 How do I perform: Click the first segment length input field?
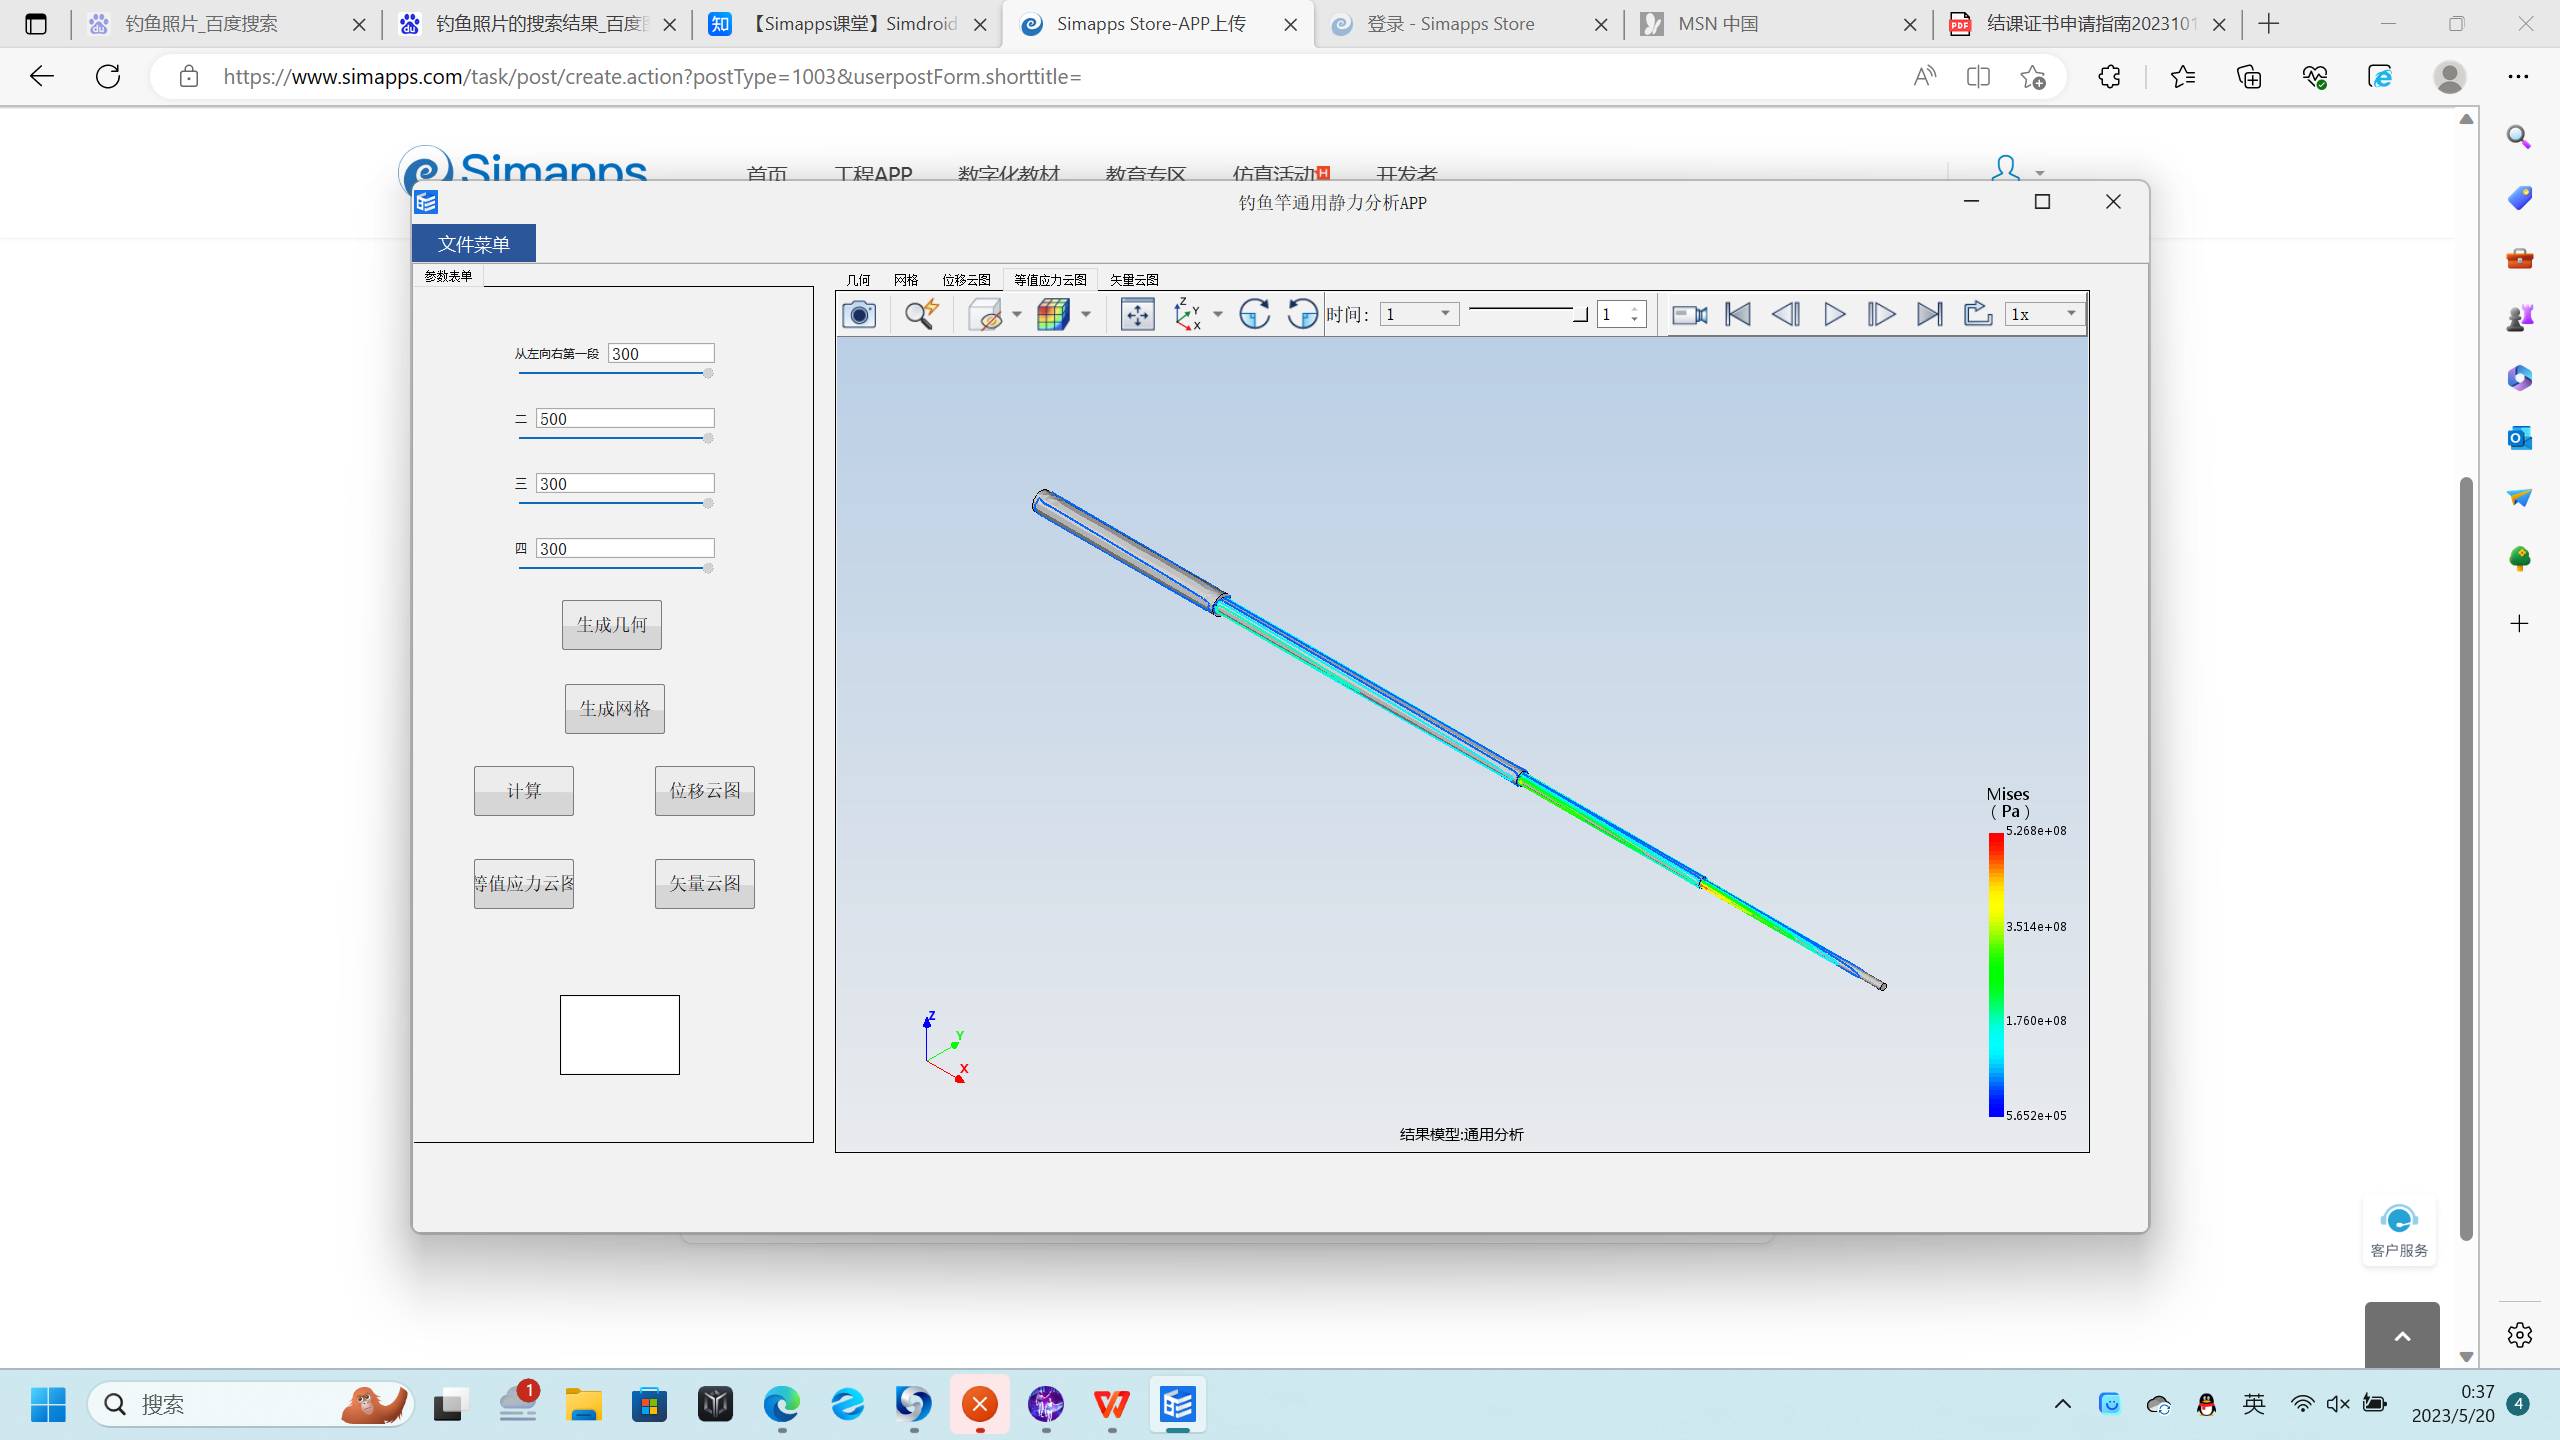[661, 353]
